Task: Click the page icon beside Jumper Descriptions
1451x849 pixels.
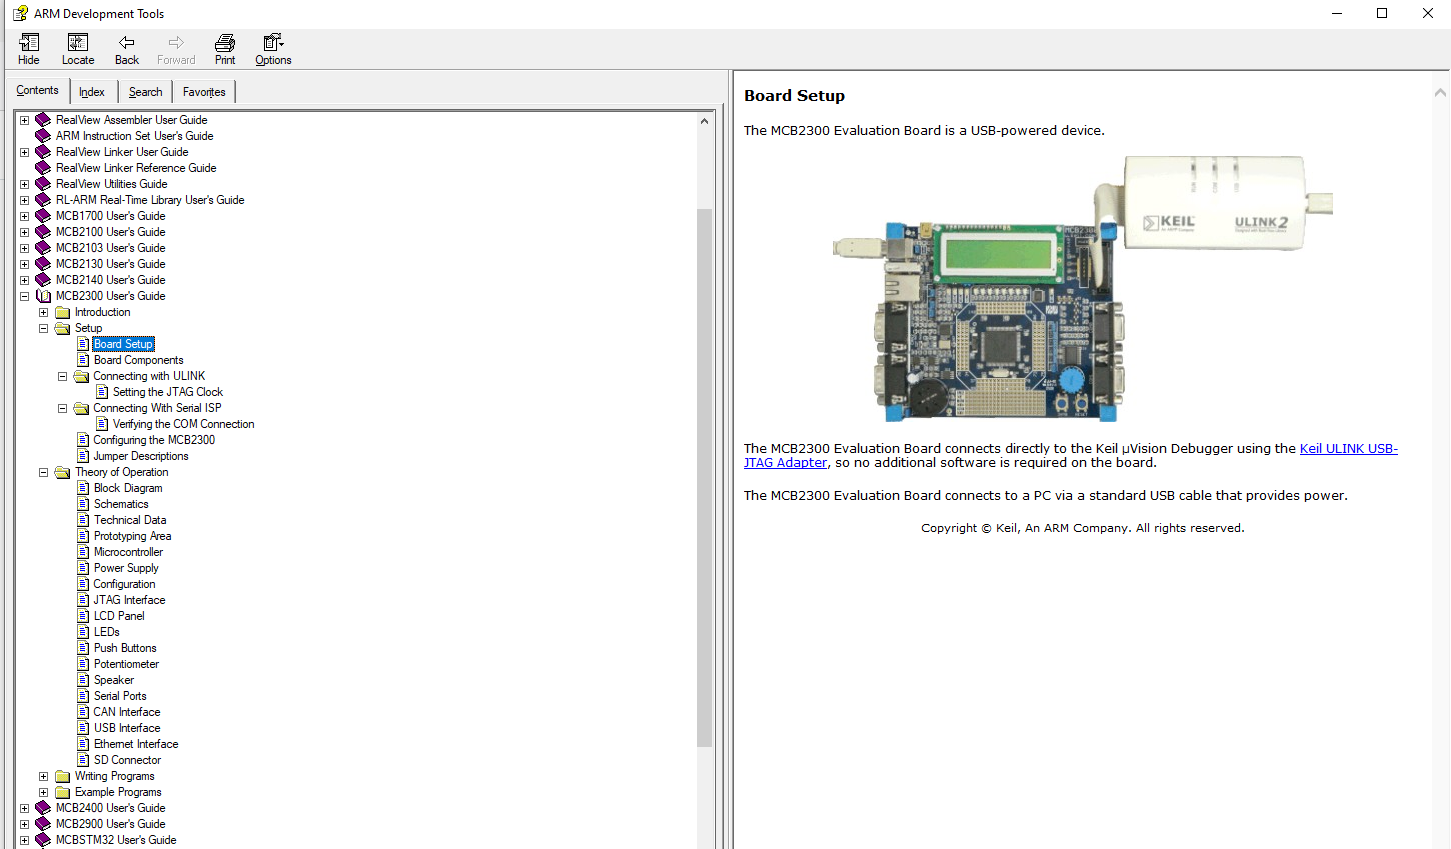Action: [83, 456]
